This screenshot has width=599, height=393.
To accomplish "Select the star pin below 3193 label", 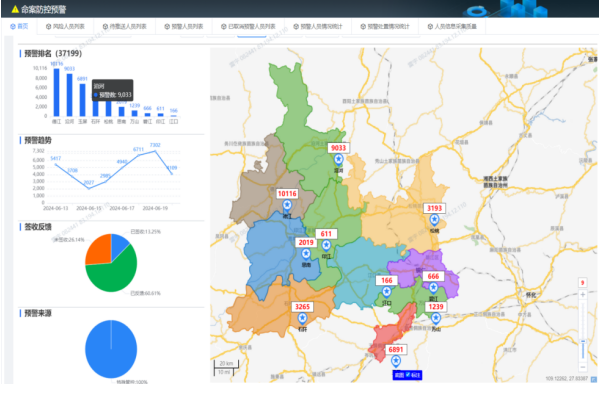I will pos(434,220).
